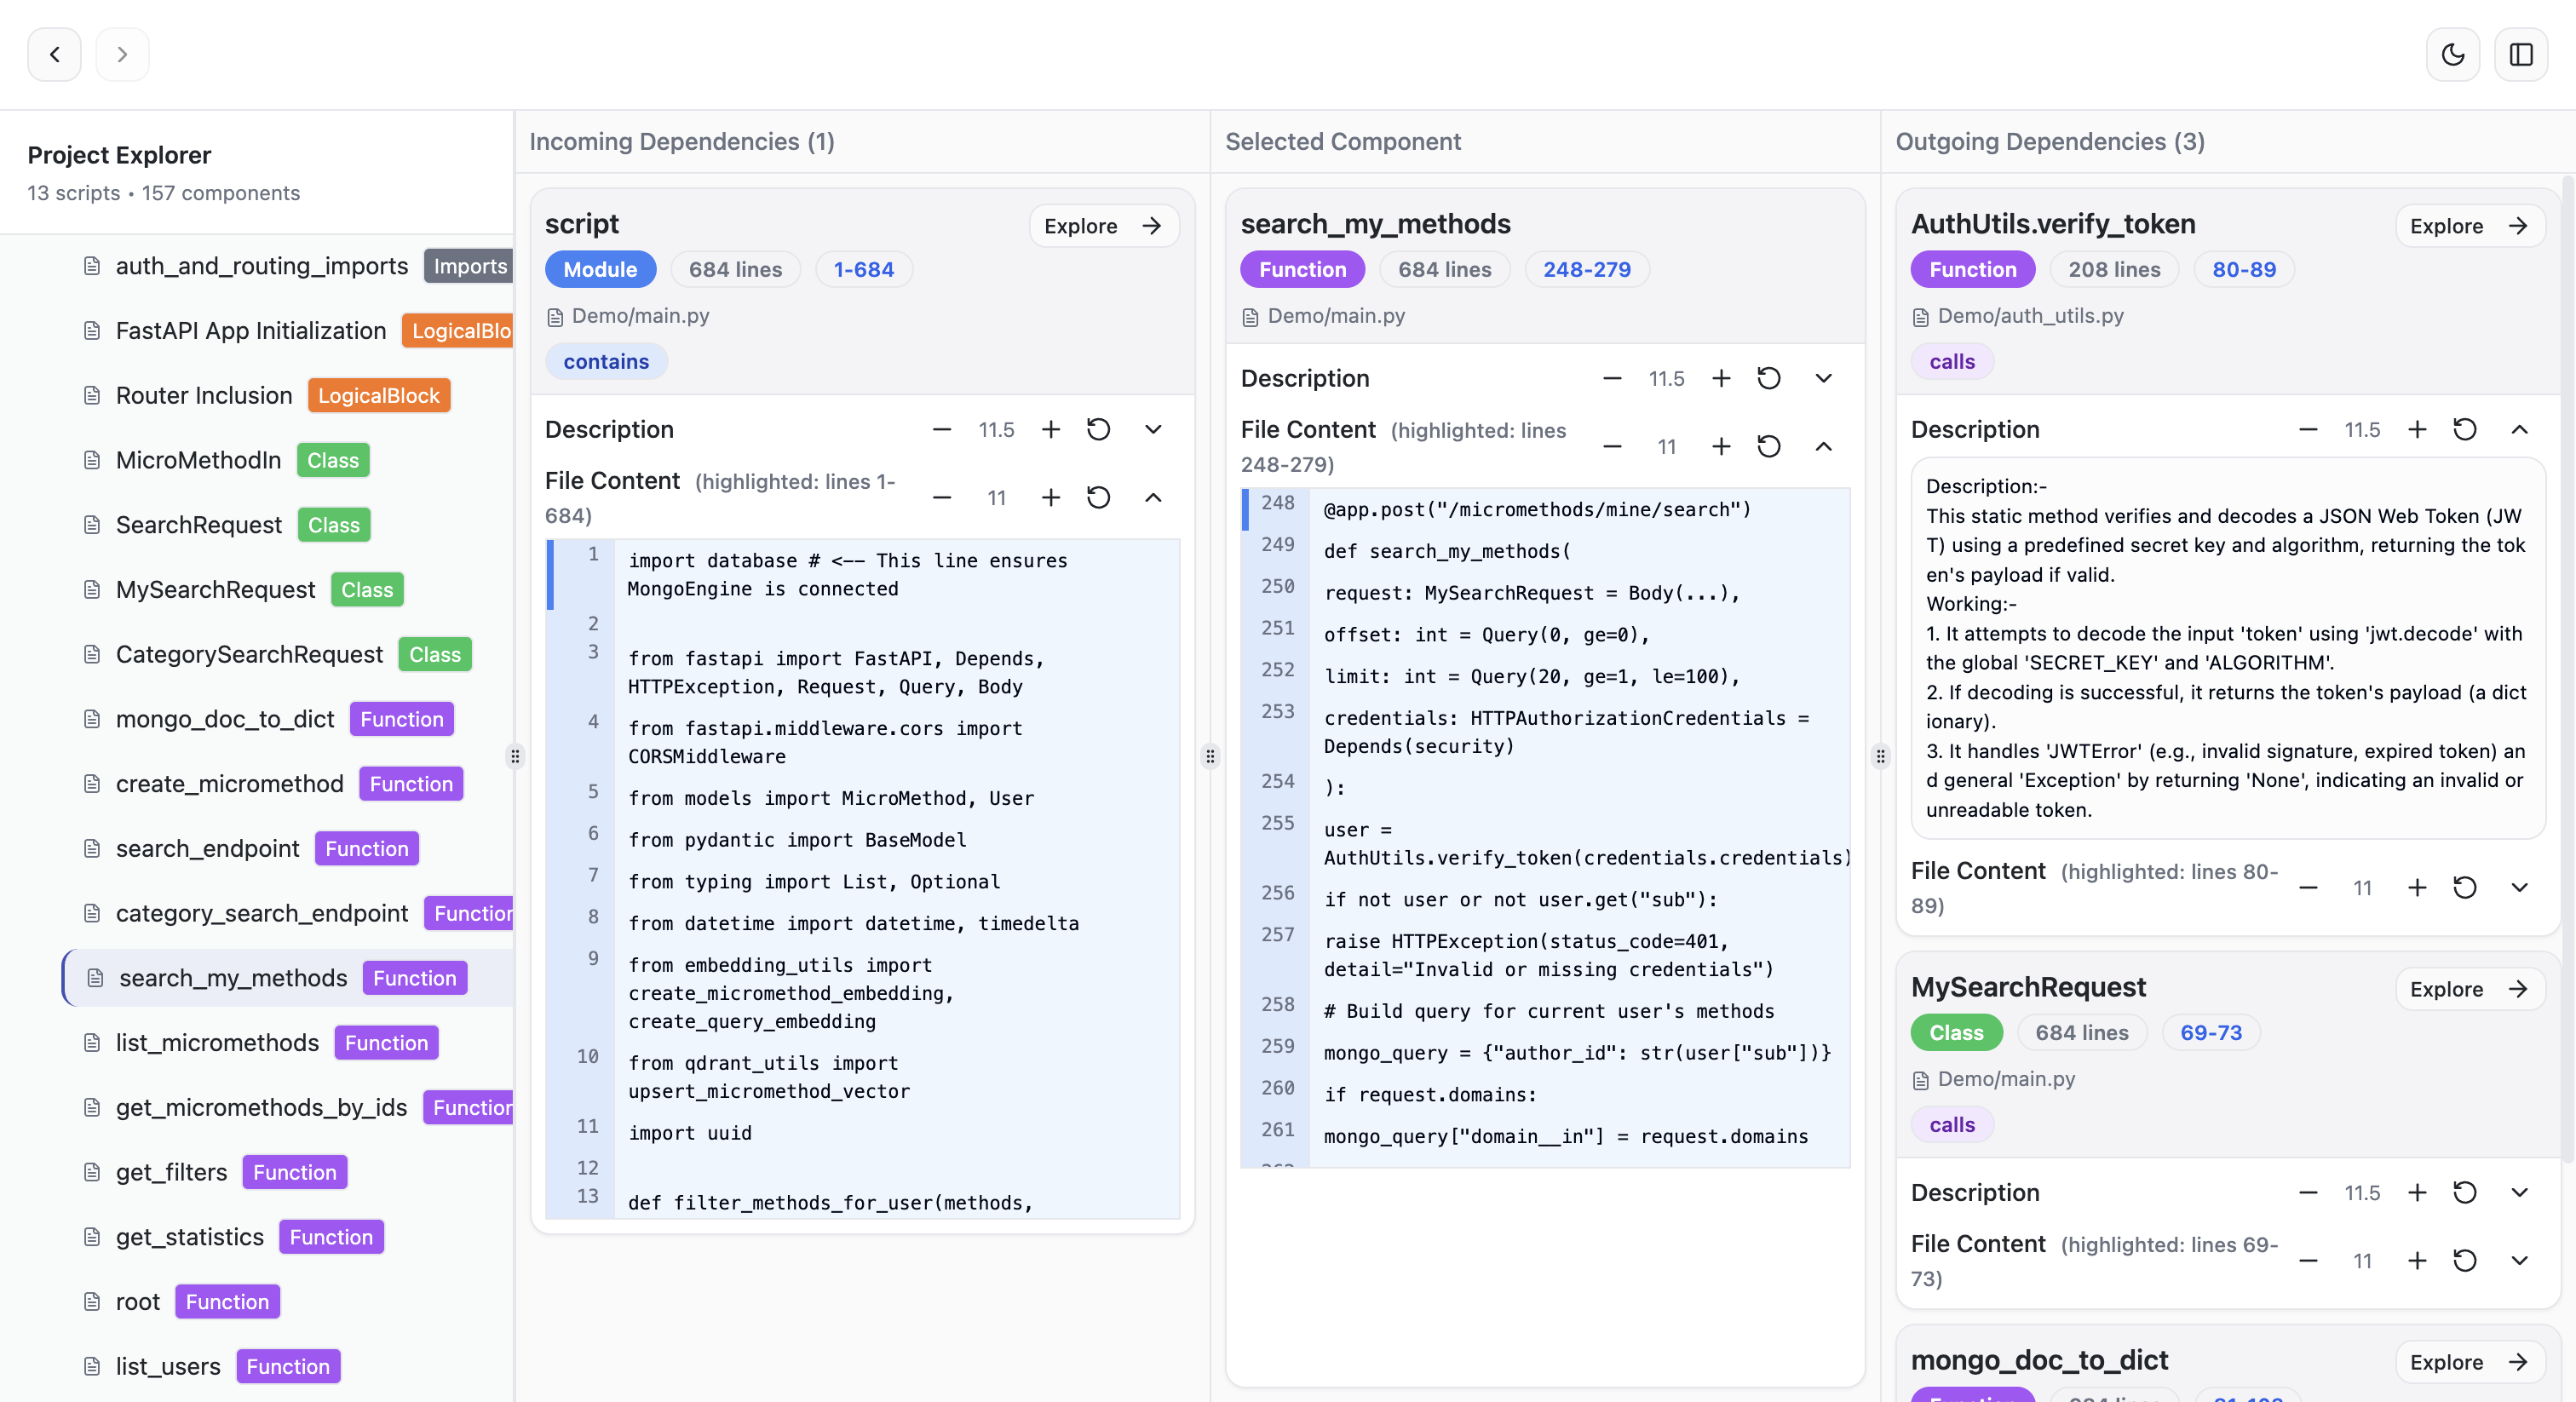This screenshot has height=1402, width=2576.
Task: Toggle dark mode moon icon
Action: (2452, 54)
